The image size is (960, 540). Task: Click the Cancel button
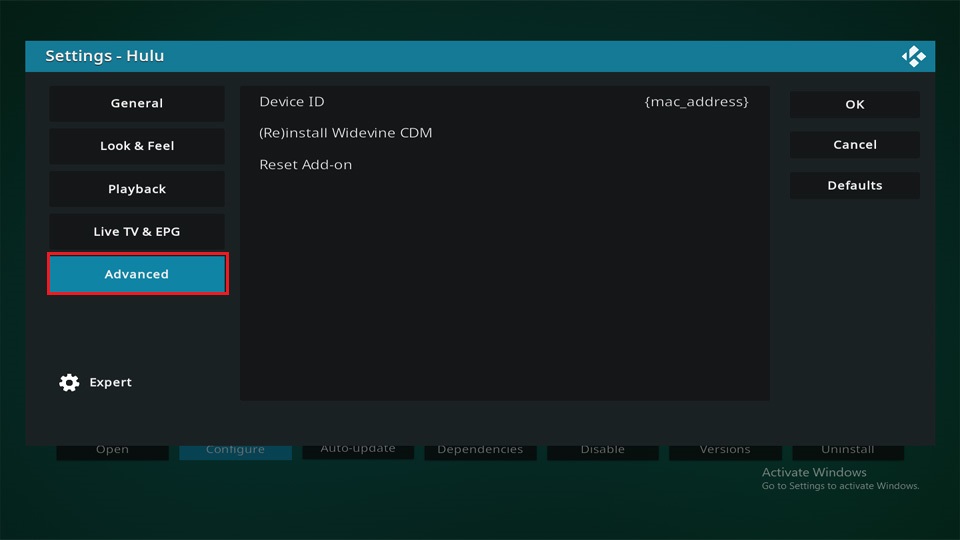855,144
